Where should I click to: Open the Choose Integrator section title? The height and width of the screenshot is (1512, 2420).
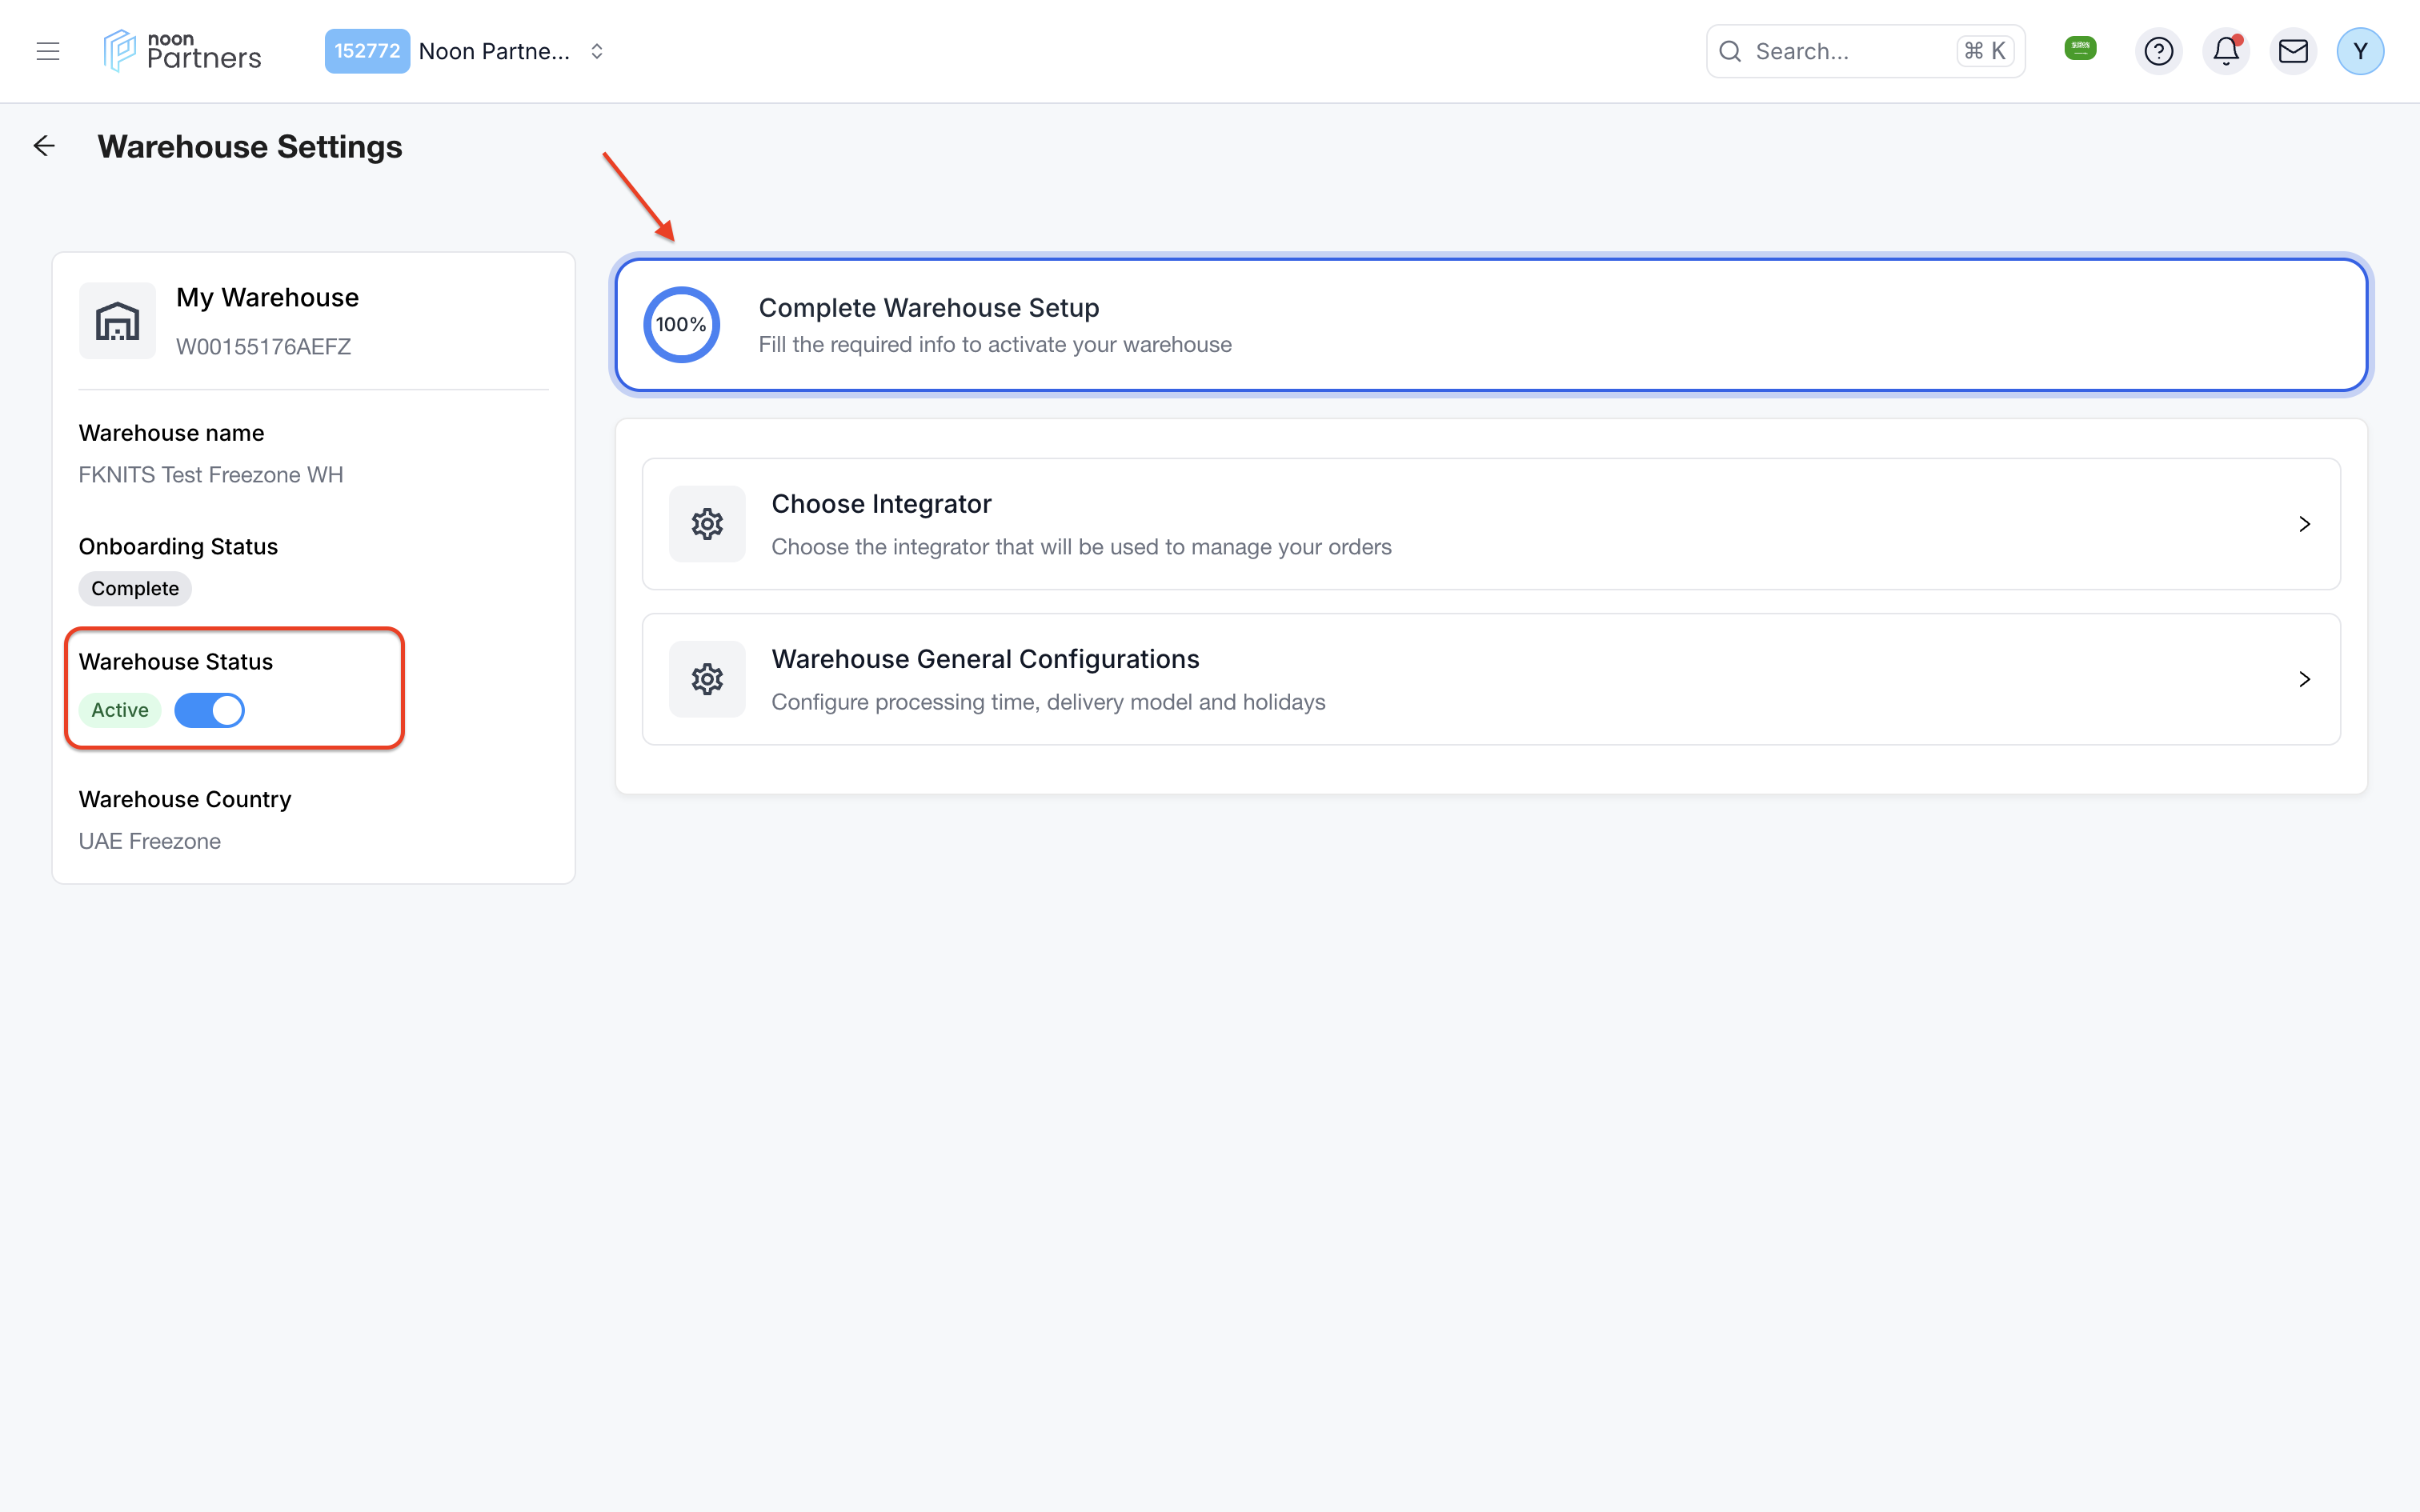coord(881,504)
